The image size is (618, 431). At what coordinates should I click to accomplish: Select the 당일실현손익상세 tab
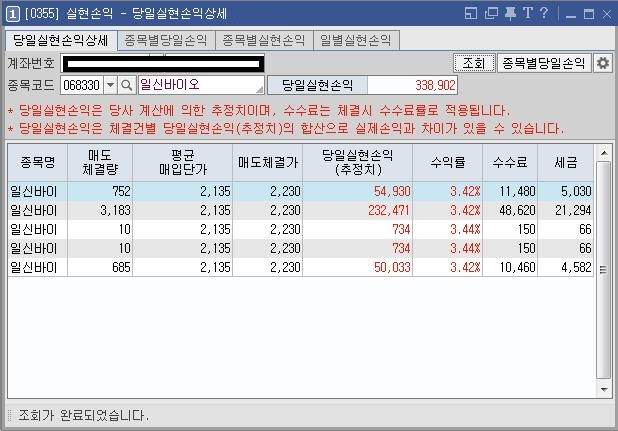(x=61, y=41)
